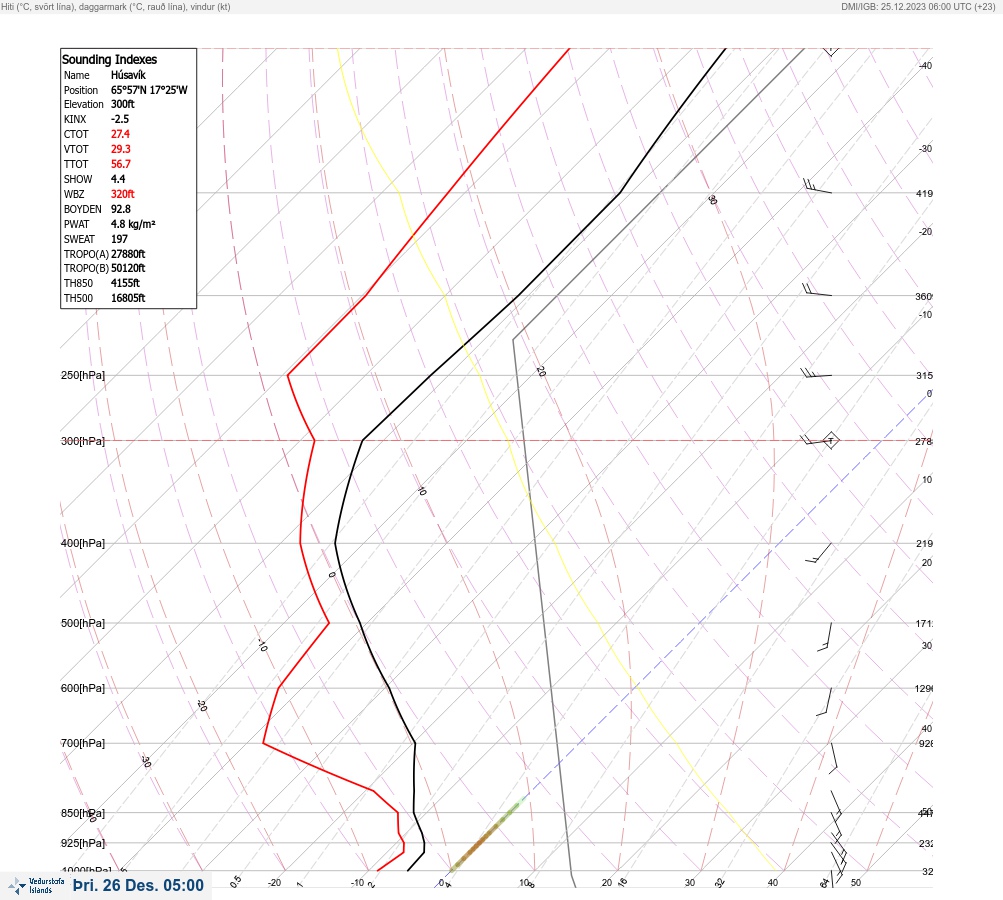
Task: Click the red CTOT value '27.4'
Action: click(x=120, y=134)
